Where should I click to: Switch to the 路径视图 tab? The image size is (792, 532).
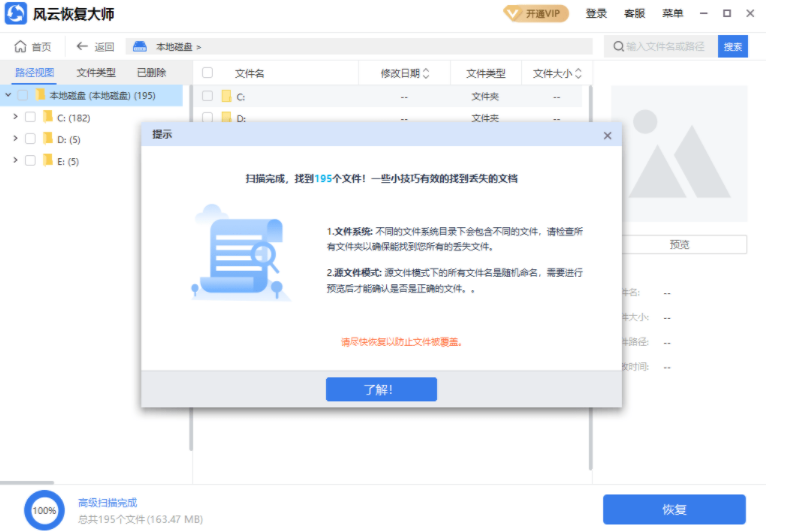[x=34, y=73]
